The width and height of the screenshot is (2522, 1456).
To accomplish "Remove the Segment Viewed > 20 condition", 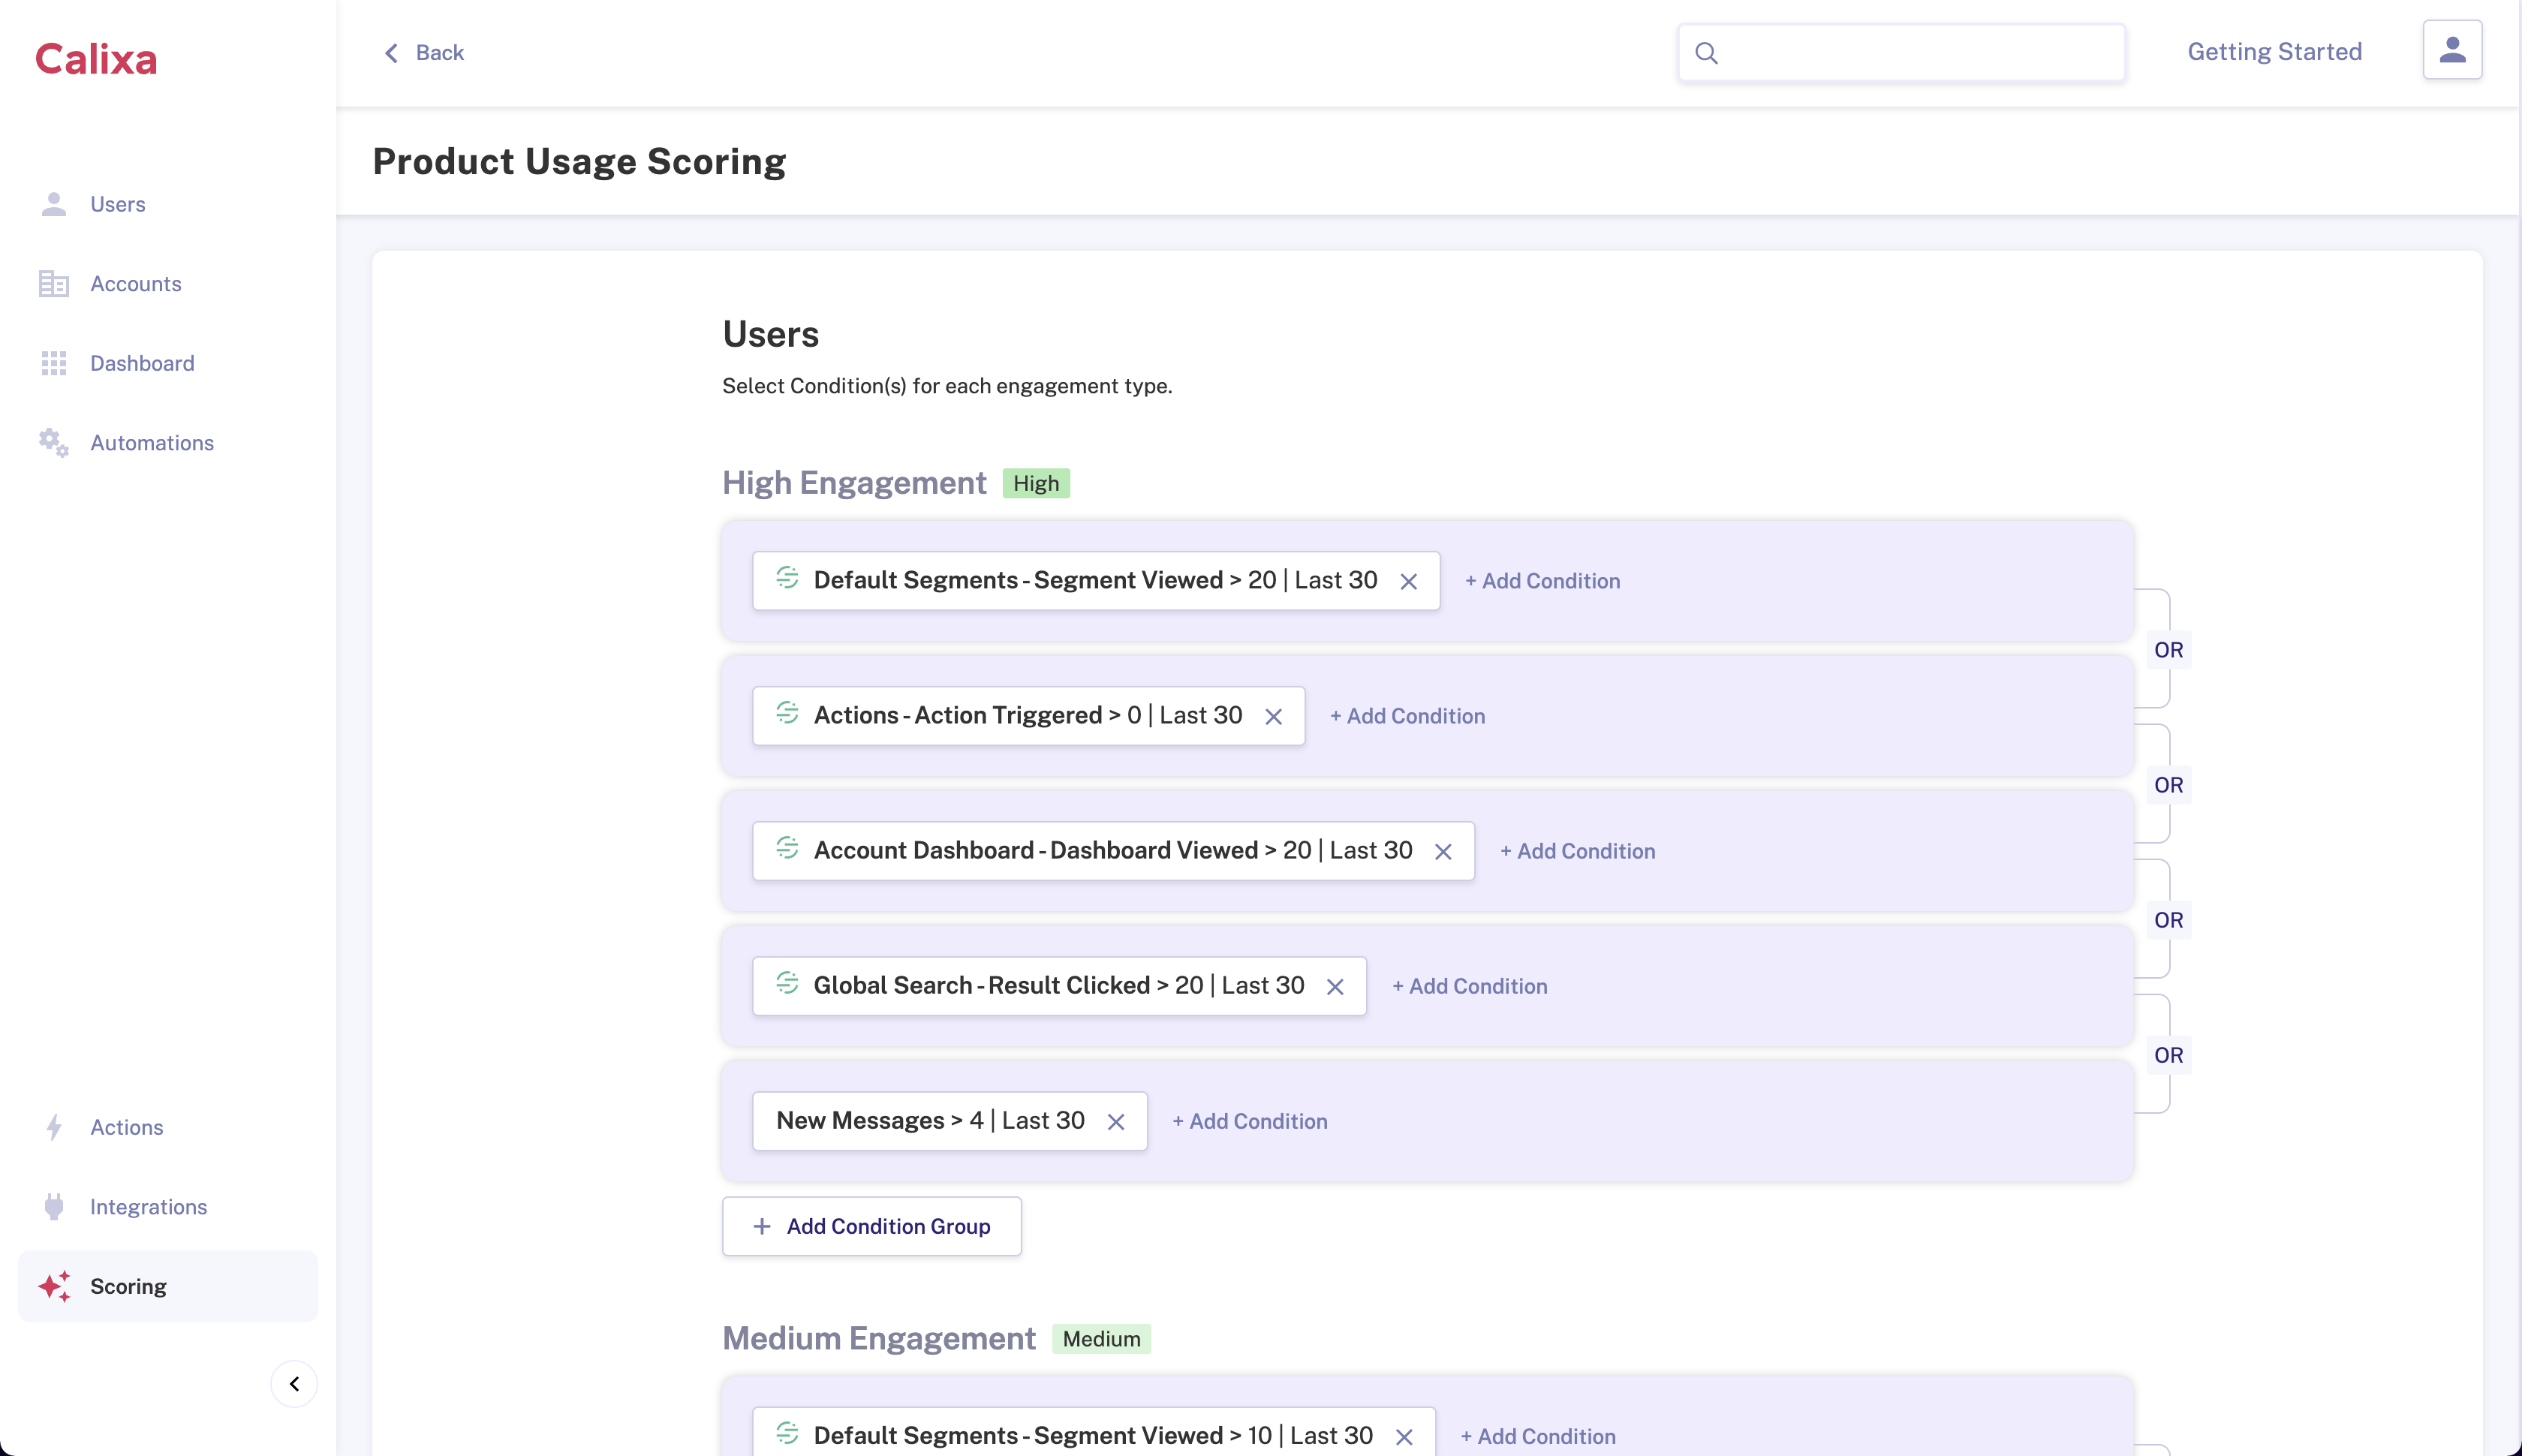I will click(1408, 581).
